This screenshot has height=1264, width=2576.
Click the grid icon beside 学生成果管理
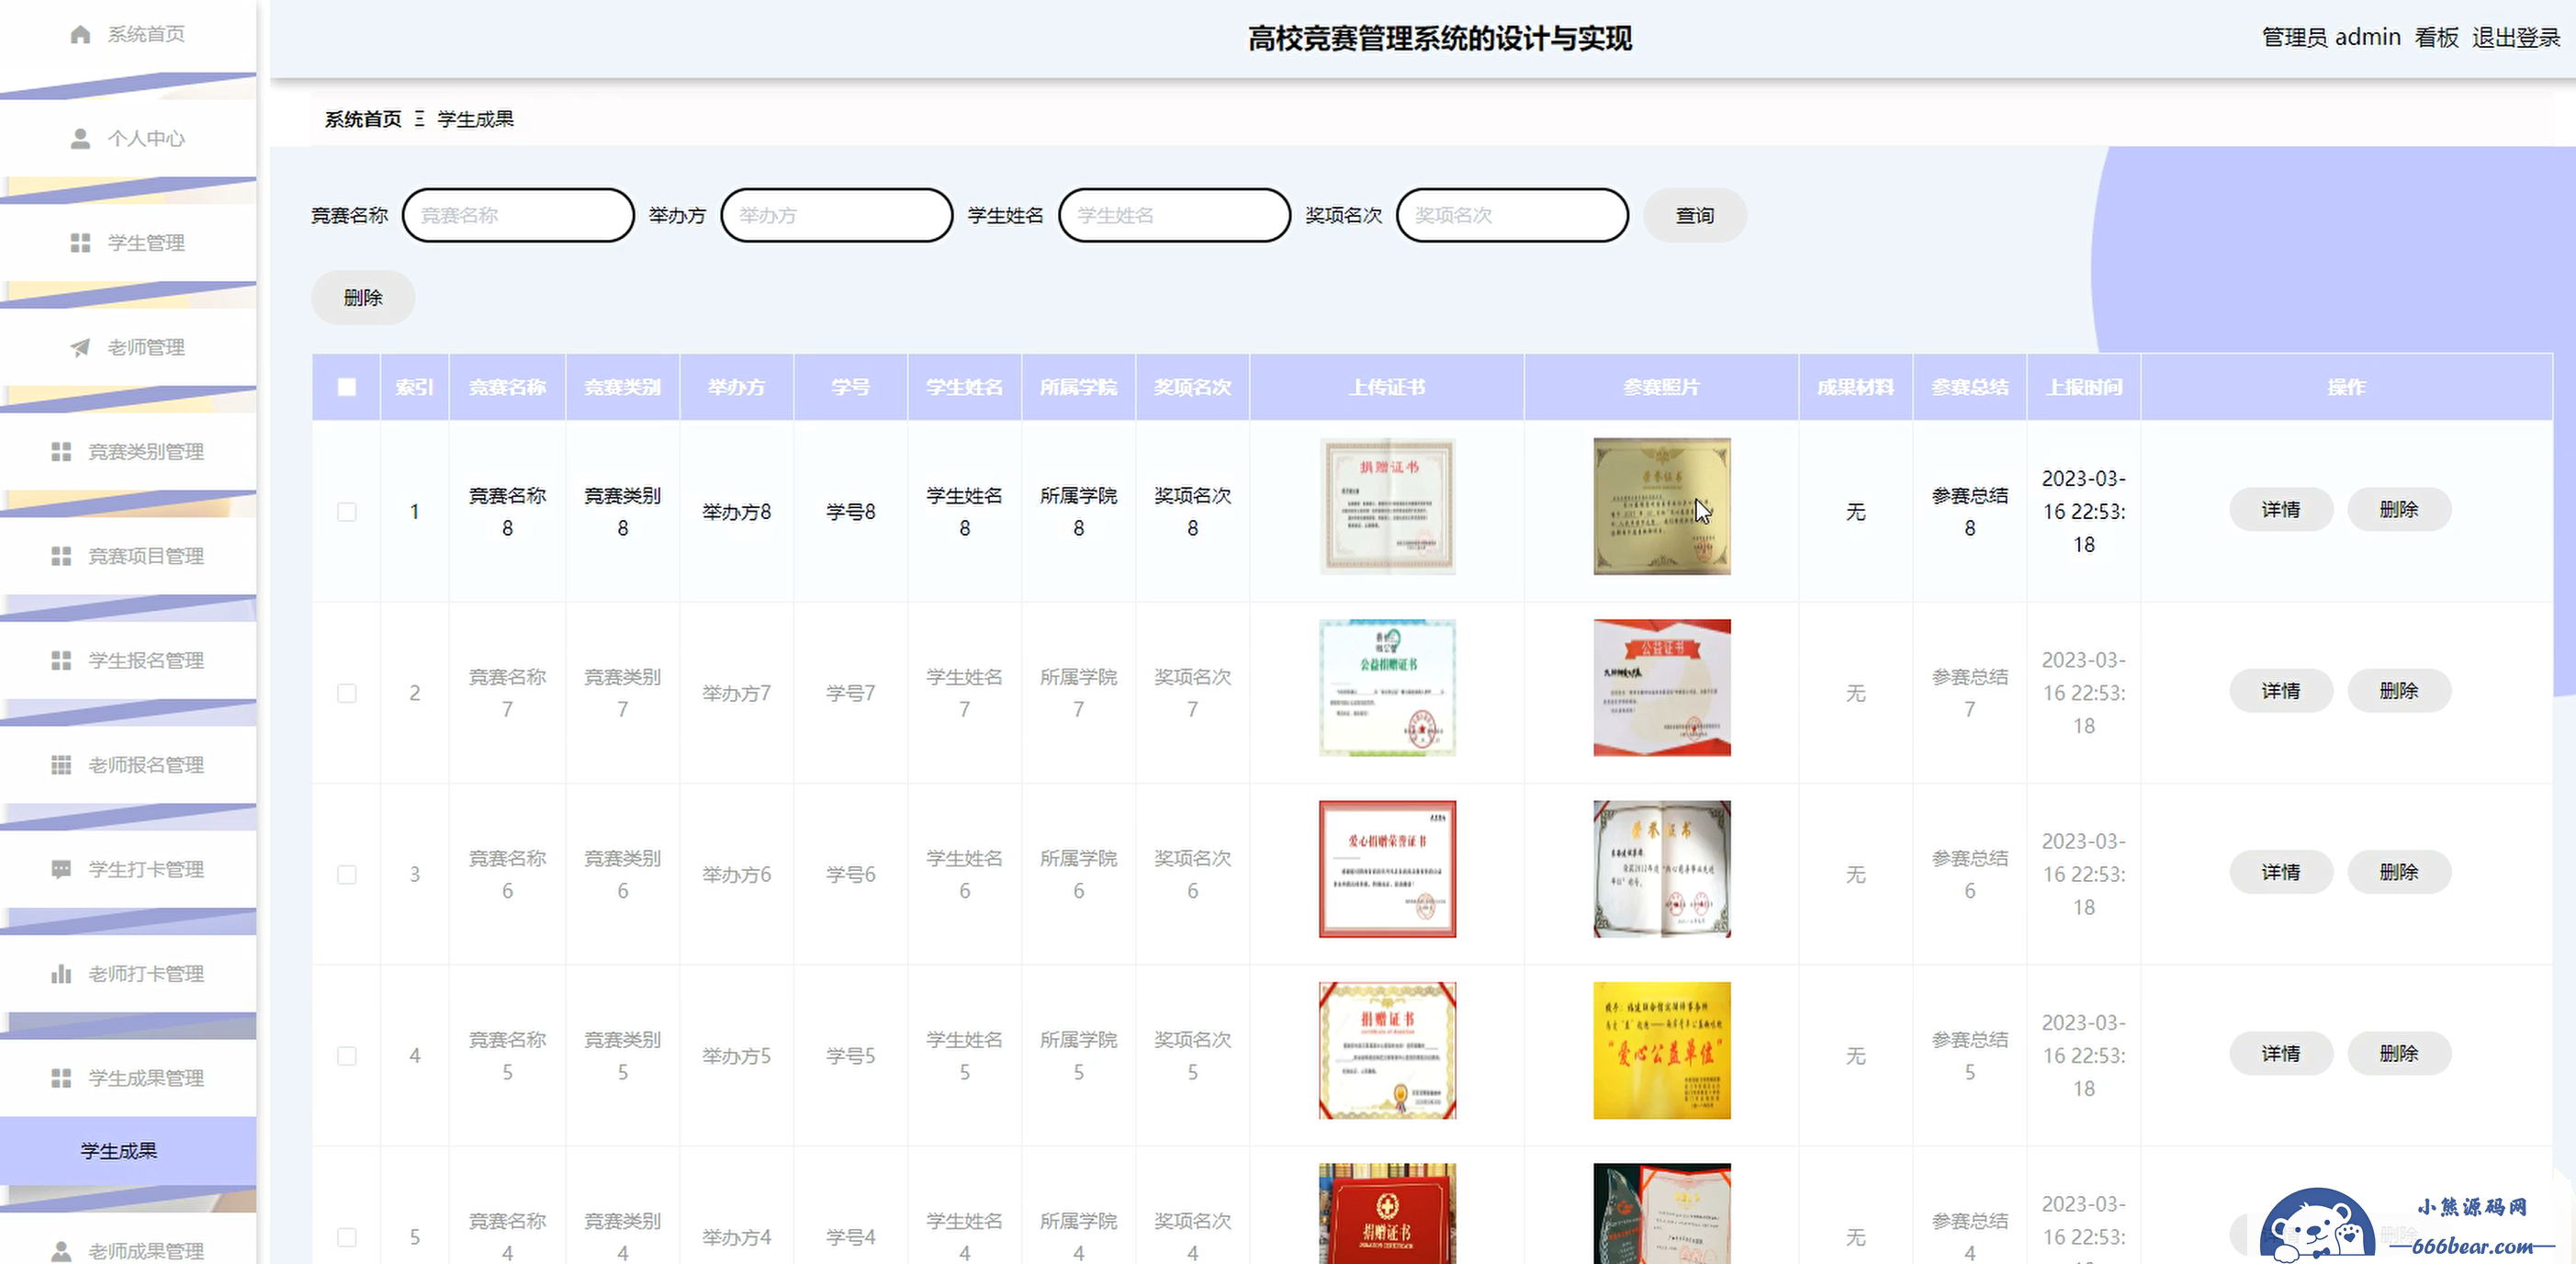coord(61,1078)
